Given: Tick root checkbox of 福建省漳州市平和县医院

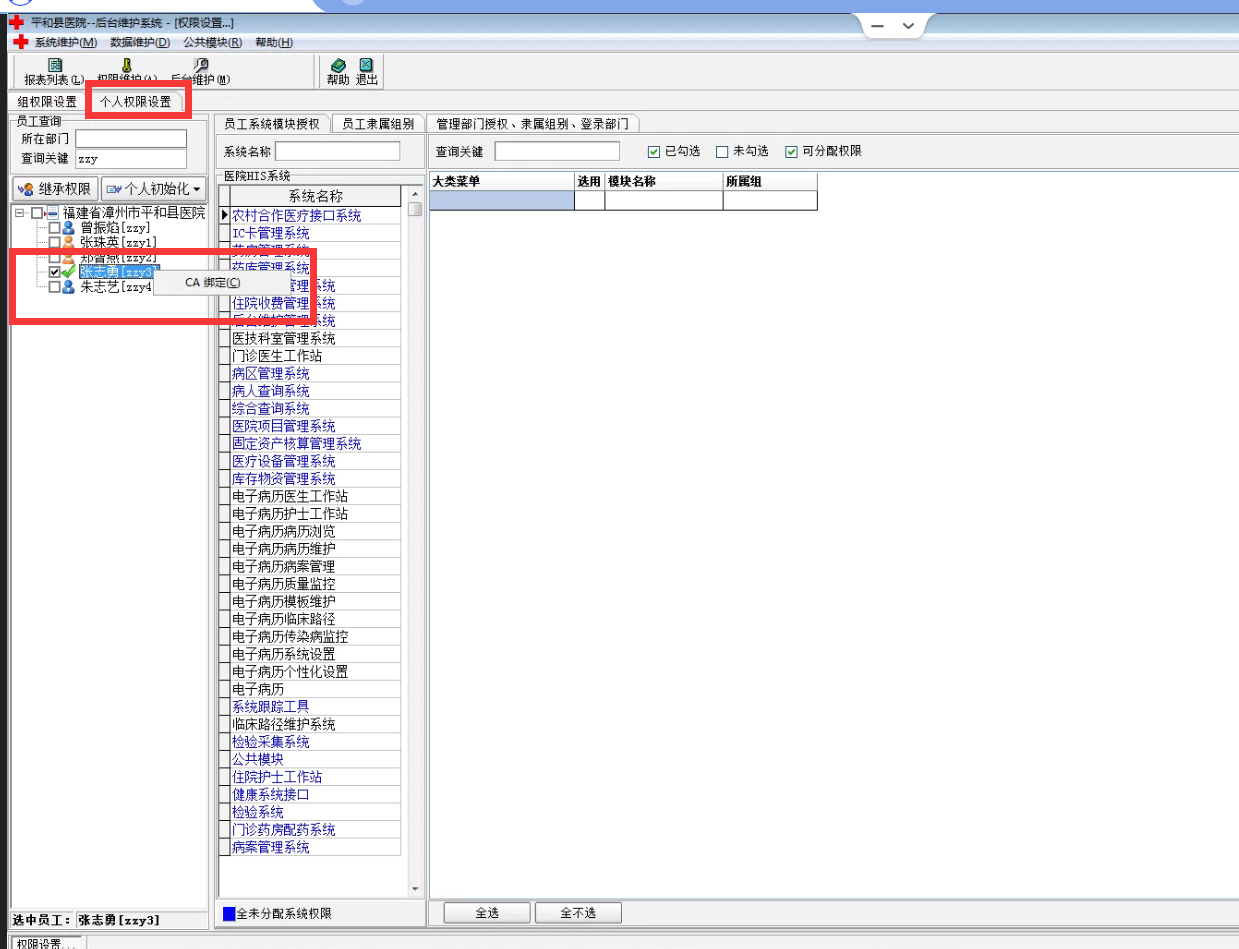Looking at the screenshot, I should [37, 213].
